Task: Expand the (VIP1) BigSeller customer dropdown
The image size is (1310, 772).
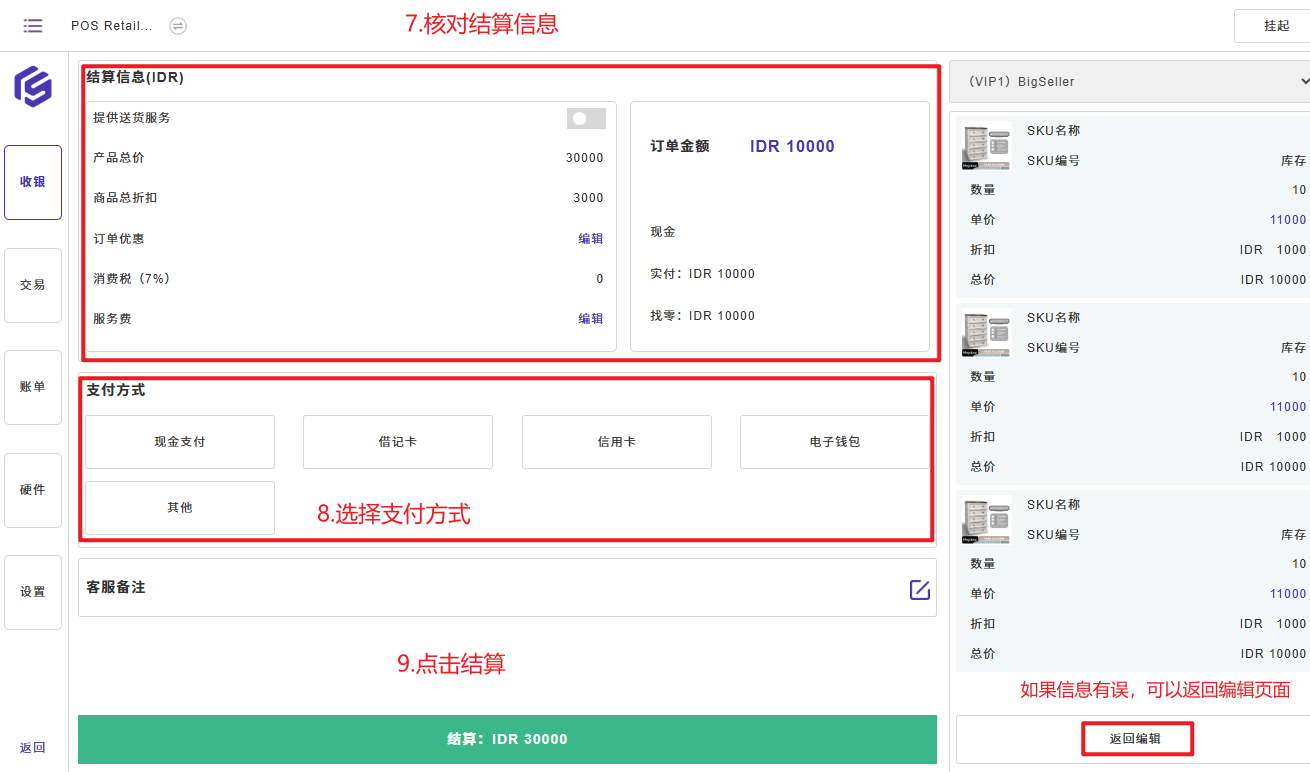Action: [x=1128, y=81]
